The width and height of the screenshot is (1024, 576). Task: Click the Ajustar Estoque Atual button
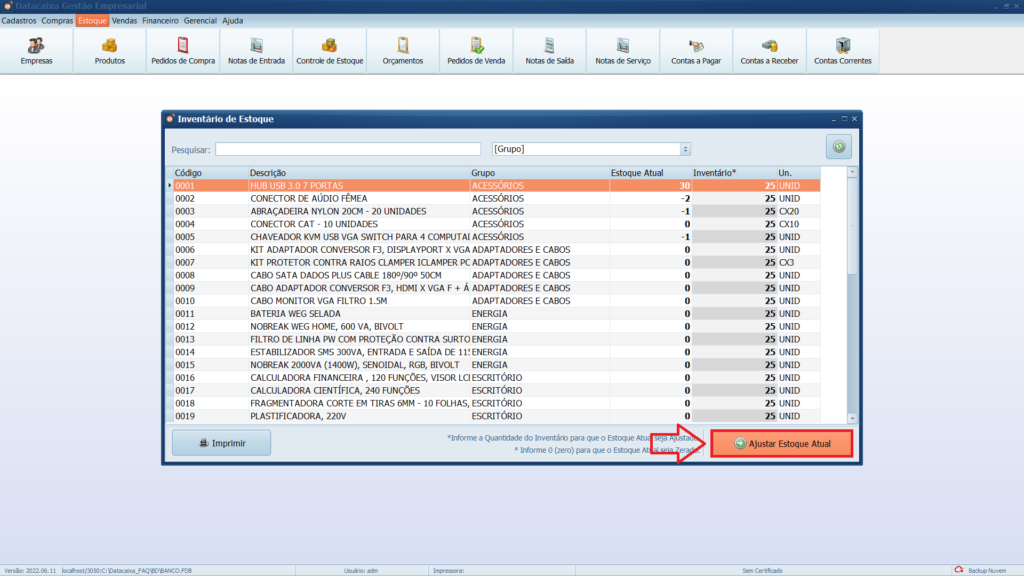[x=782, y=443]
